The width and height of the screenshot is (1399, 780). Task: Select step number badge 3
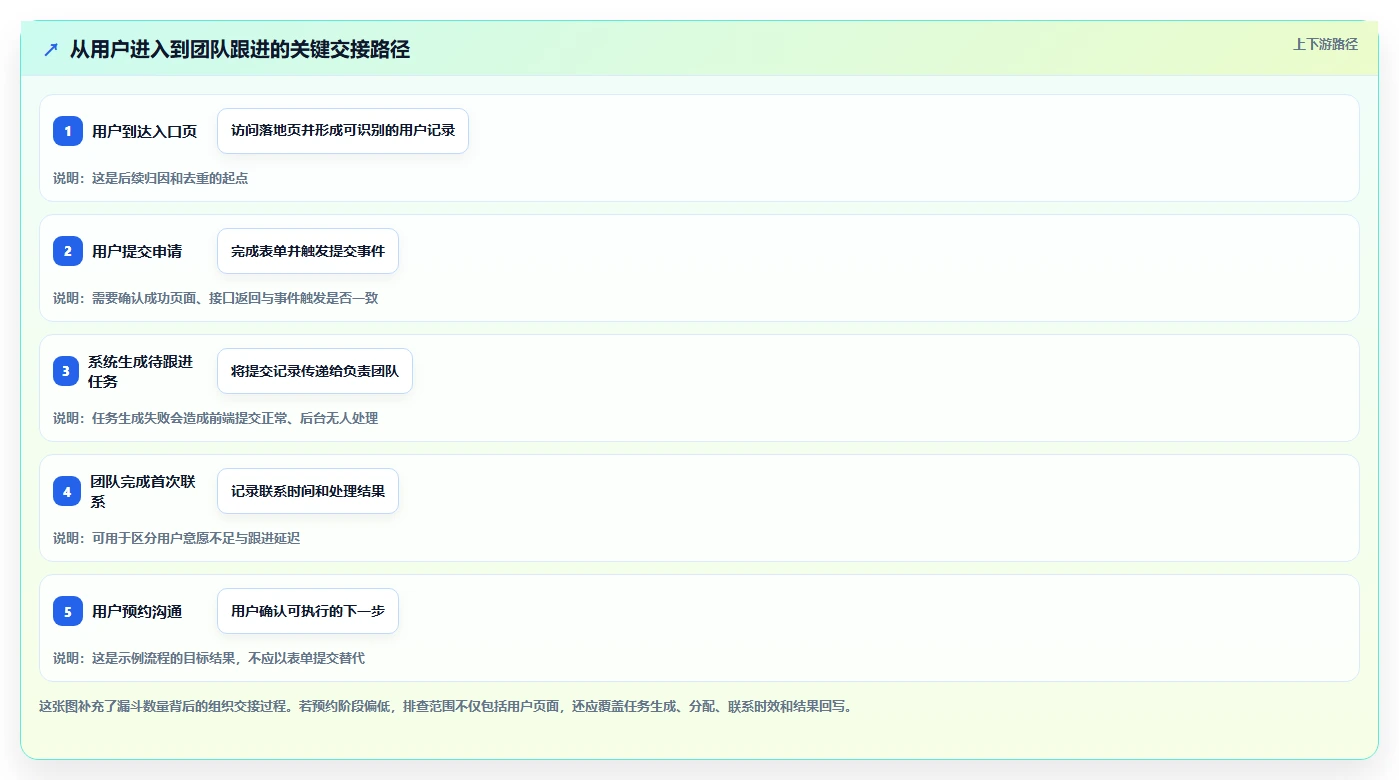tap(68, 371)
